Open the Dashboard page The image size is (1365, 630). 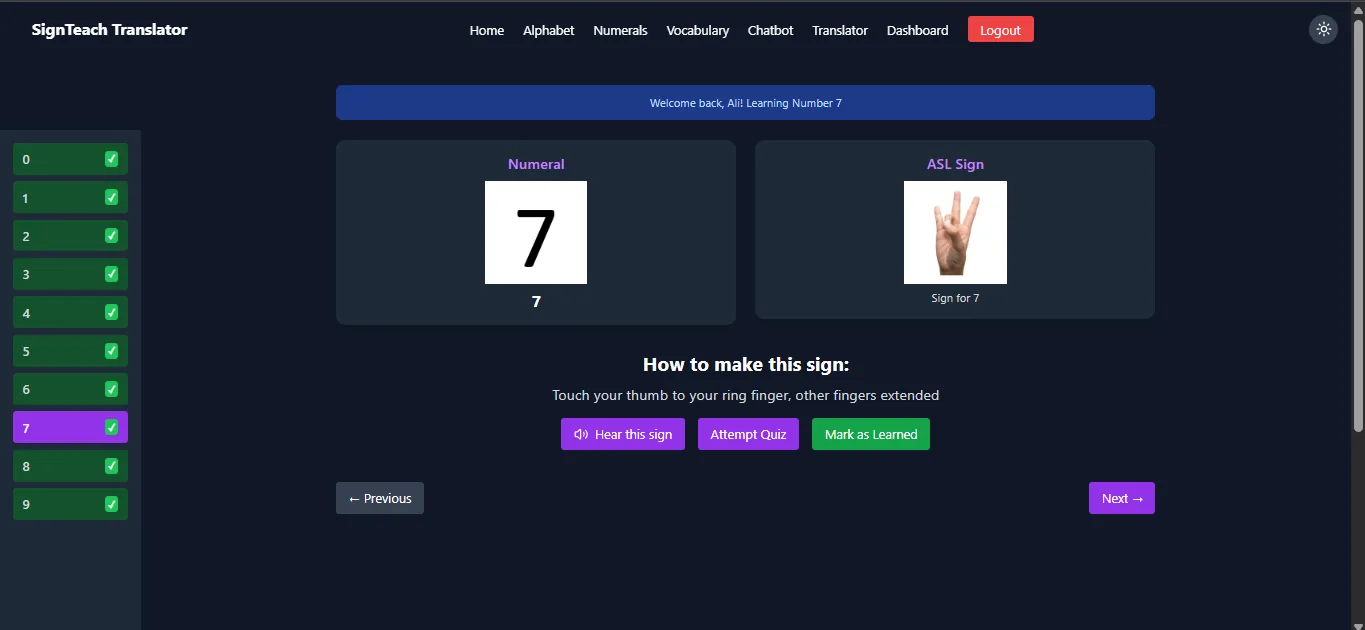point(918,30)
